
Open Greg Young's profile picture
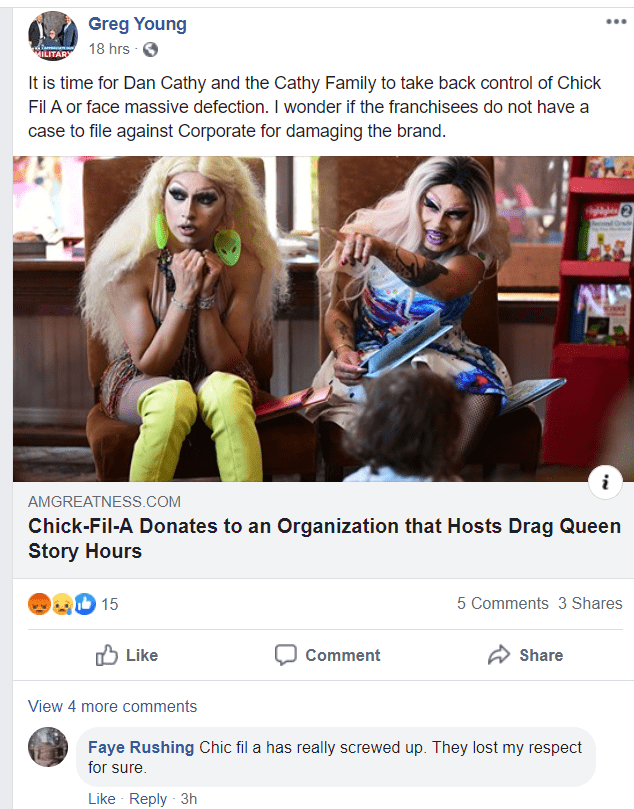(53, 36)
